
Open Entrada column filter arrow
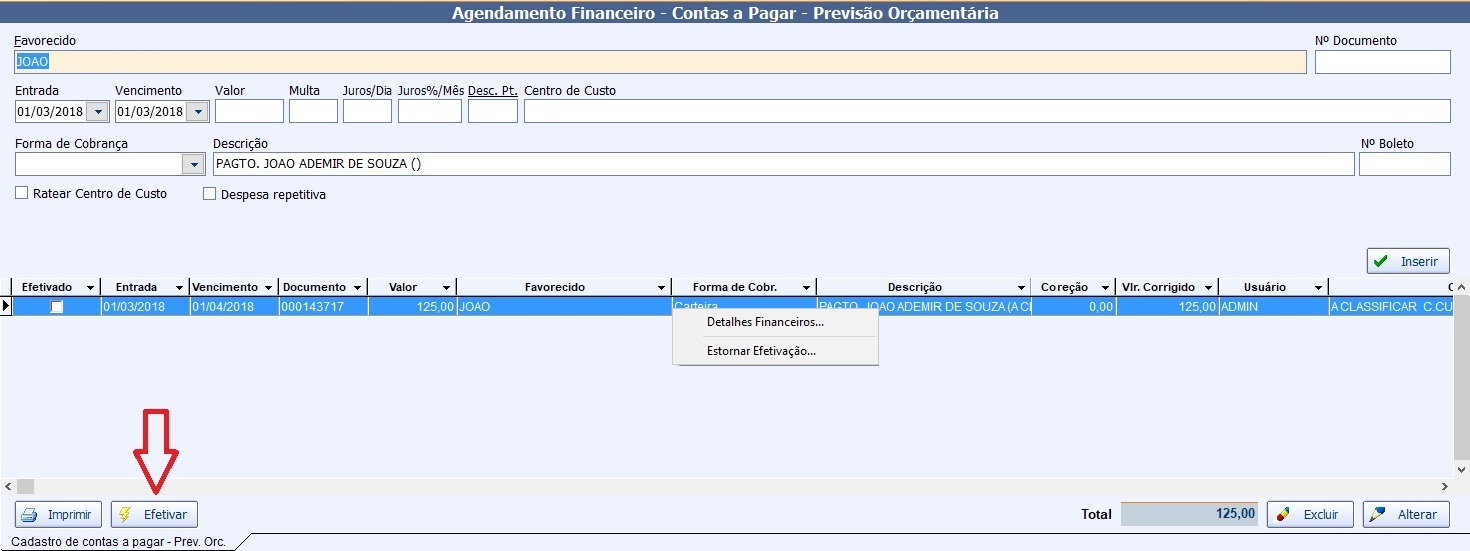(x=179, y=288)
